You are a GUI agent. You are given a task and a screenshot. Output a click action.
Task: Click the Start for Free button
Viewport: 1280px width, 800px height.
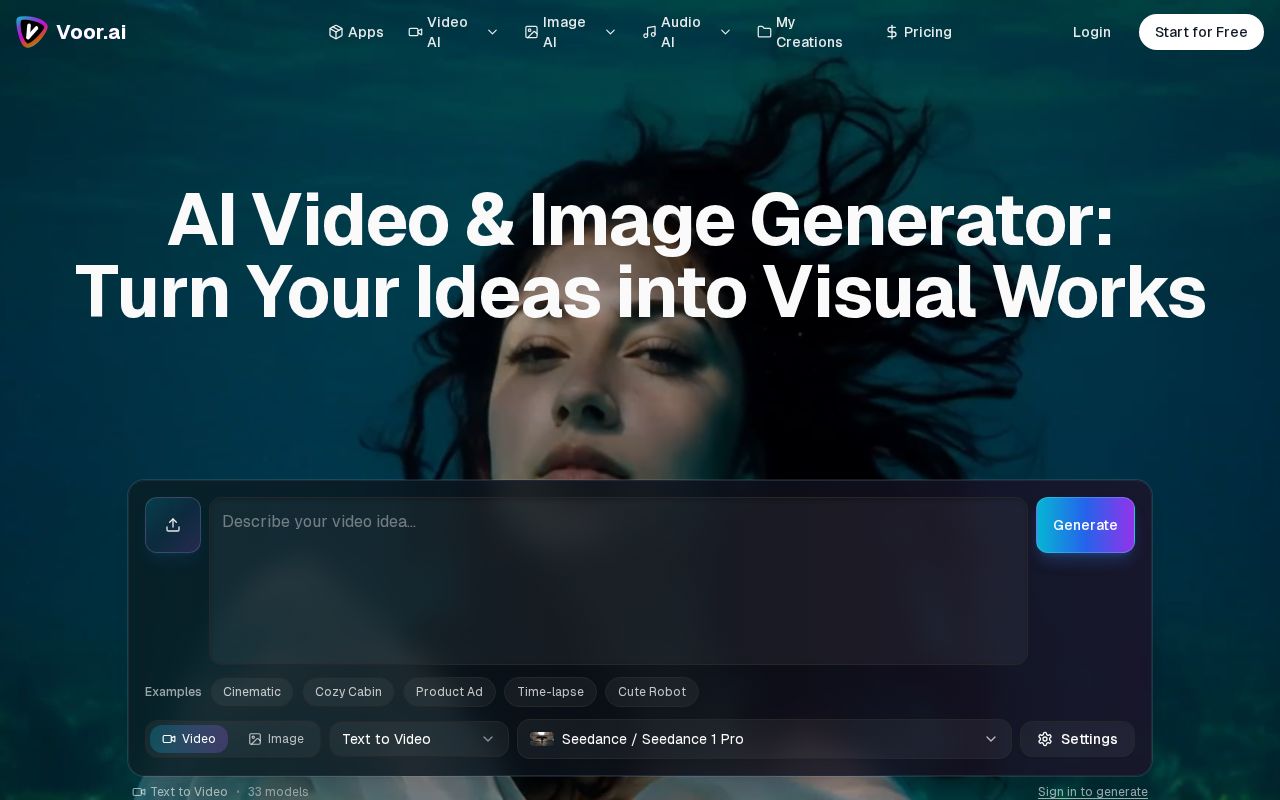pos(1201,32)
